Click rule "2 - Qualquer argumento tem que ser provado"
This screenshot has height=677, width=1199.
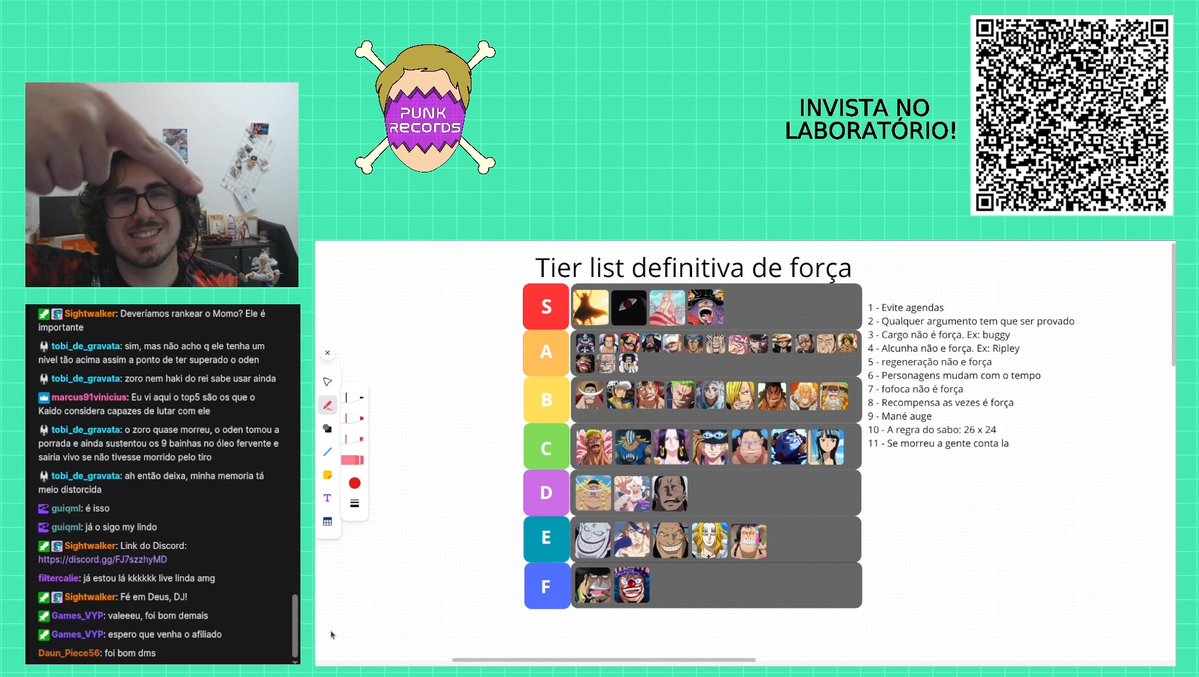(x=970, y=321)
